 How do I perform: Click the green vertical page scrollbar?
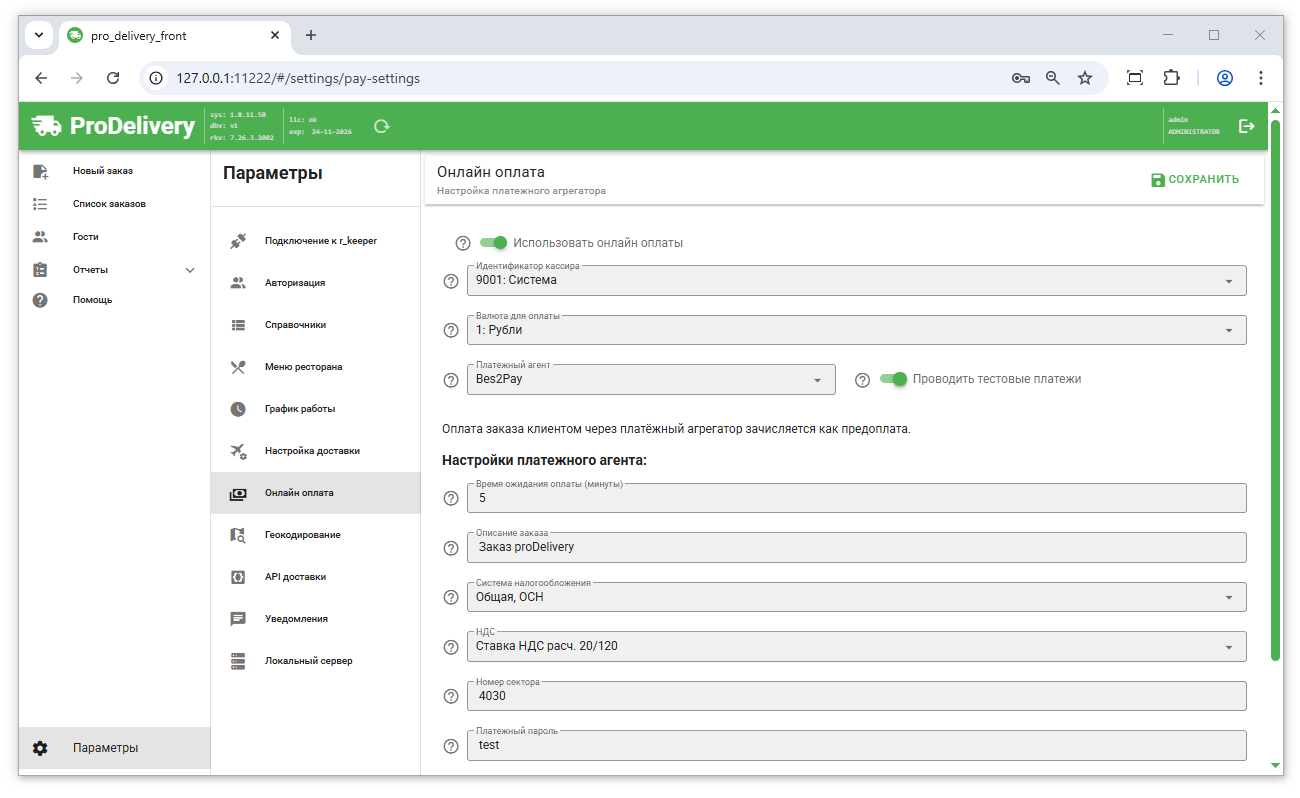(x=1275, y=390)
